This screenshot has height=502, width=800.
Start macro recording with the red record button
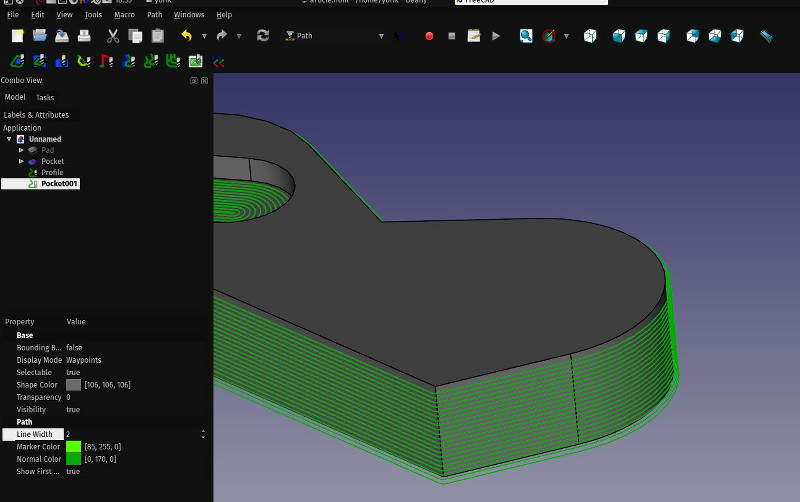point(429,36)
